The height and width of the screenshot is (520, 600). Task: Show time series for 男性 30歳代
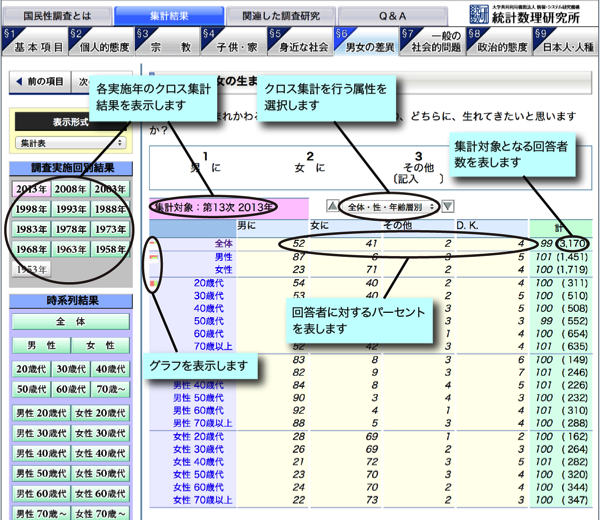pyautogui.click(x=41, y=434)
